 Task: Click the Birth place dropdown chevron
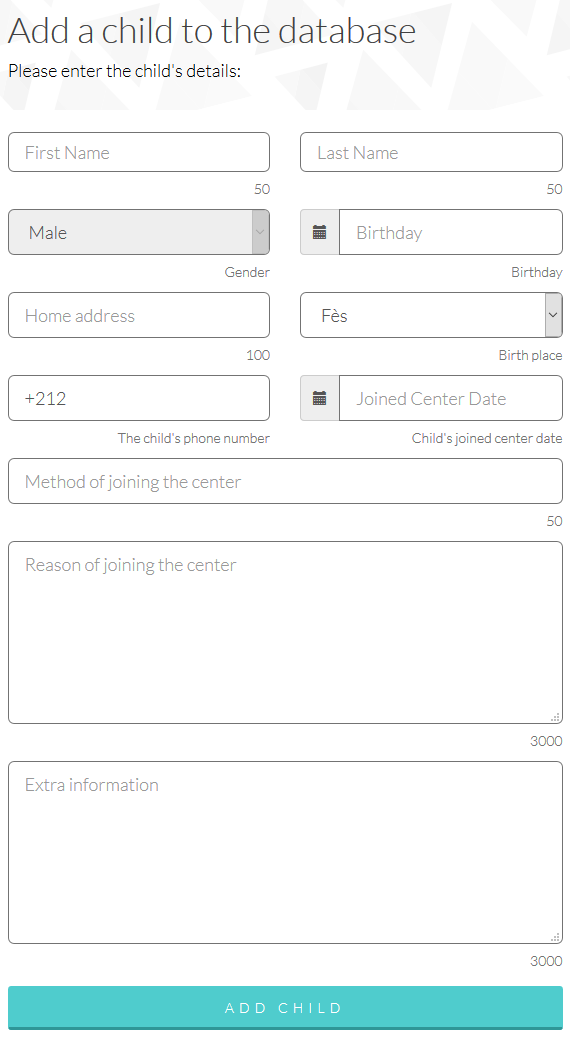[553, 315]
